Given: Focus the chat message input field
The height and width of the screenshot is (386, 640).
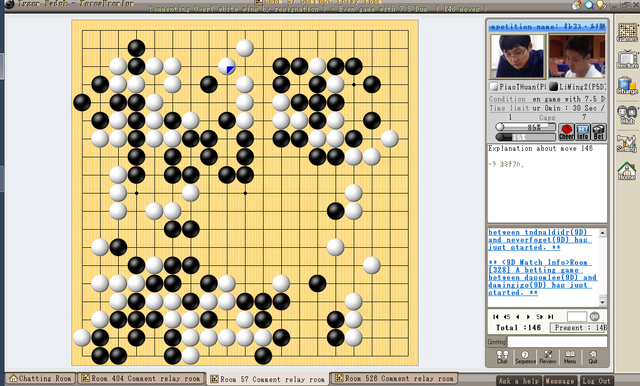Looking at the screenshot, I should [557, 342].
